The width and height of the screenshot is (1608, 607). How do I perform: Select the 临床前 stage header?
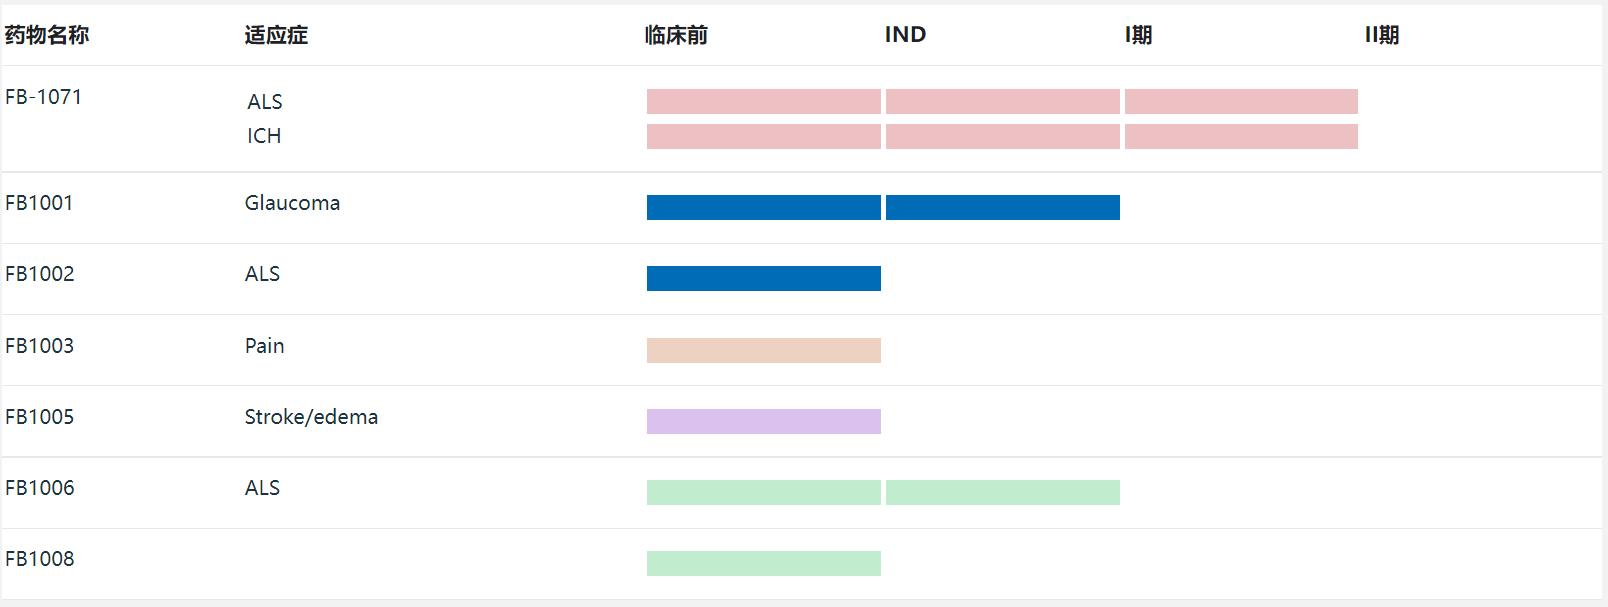676,35
